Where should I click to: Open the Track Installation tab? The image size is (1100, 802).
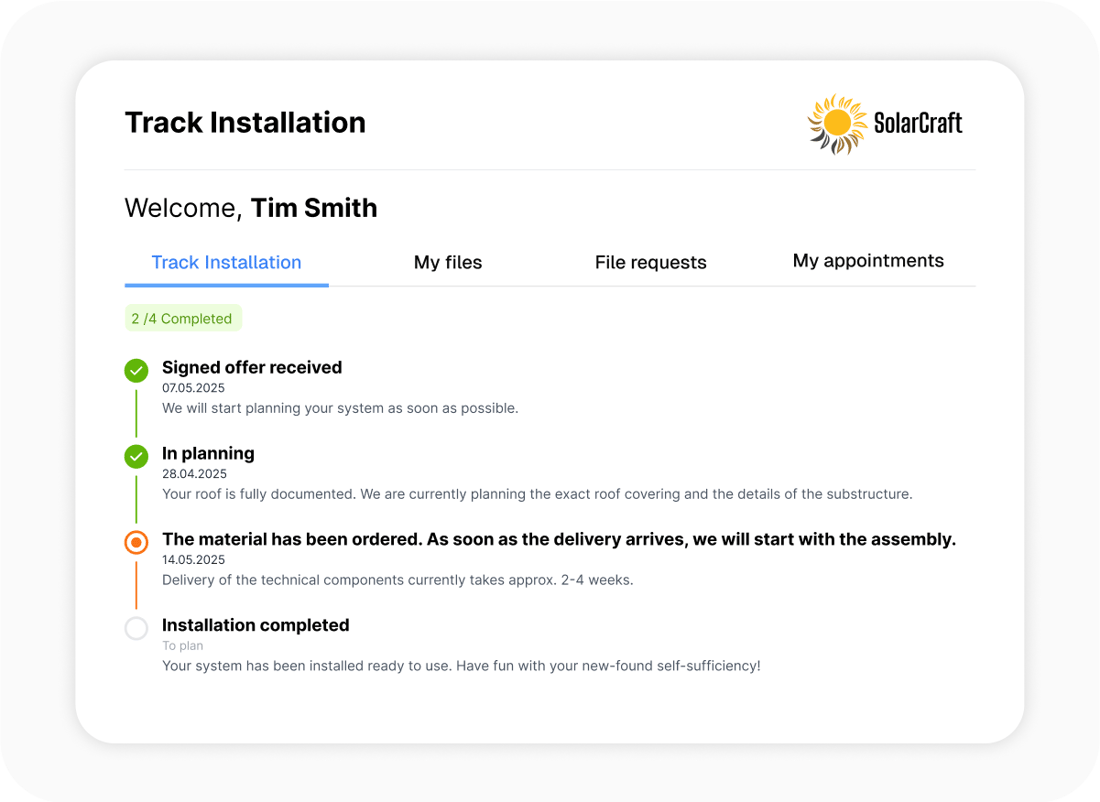(227, 262)
